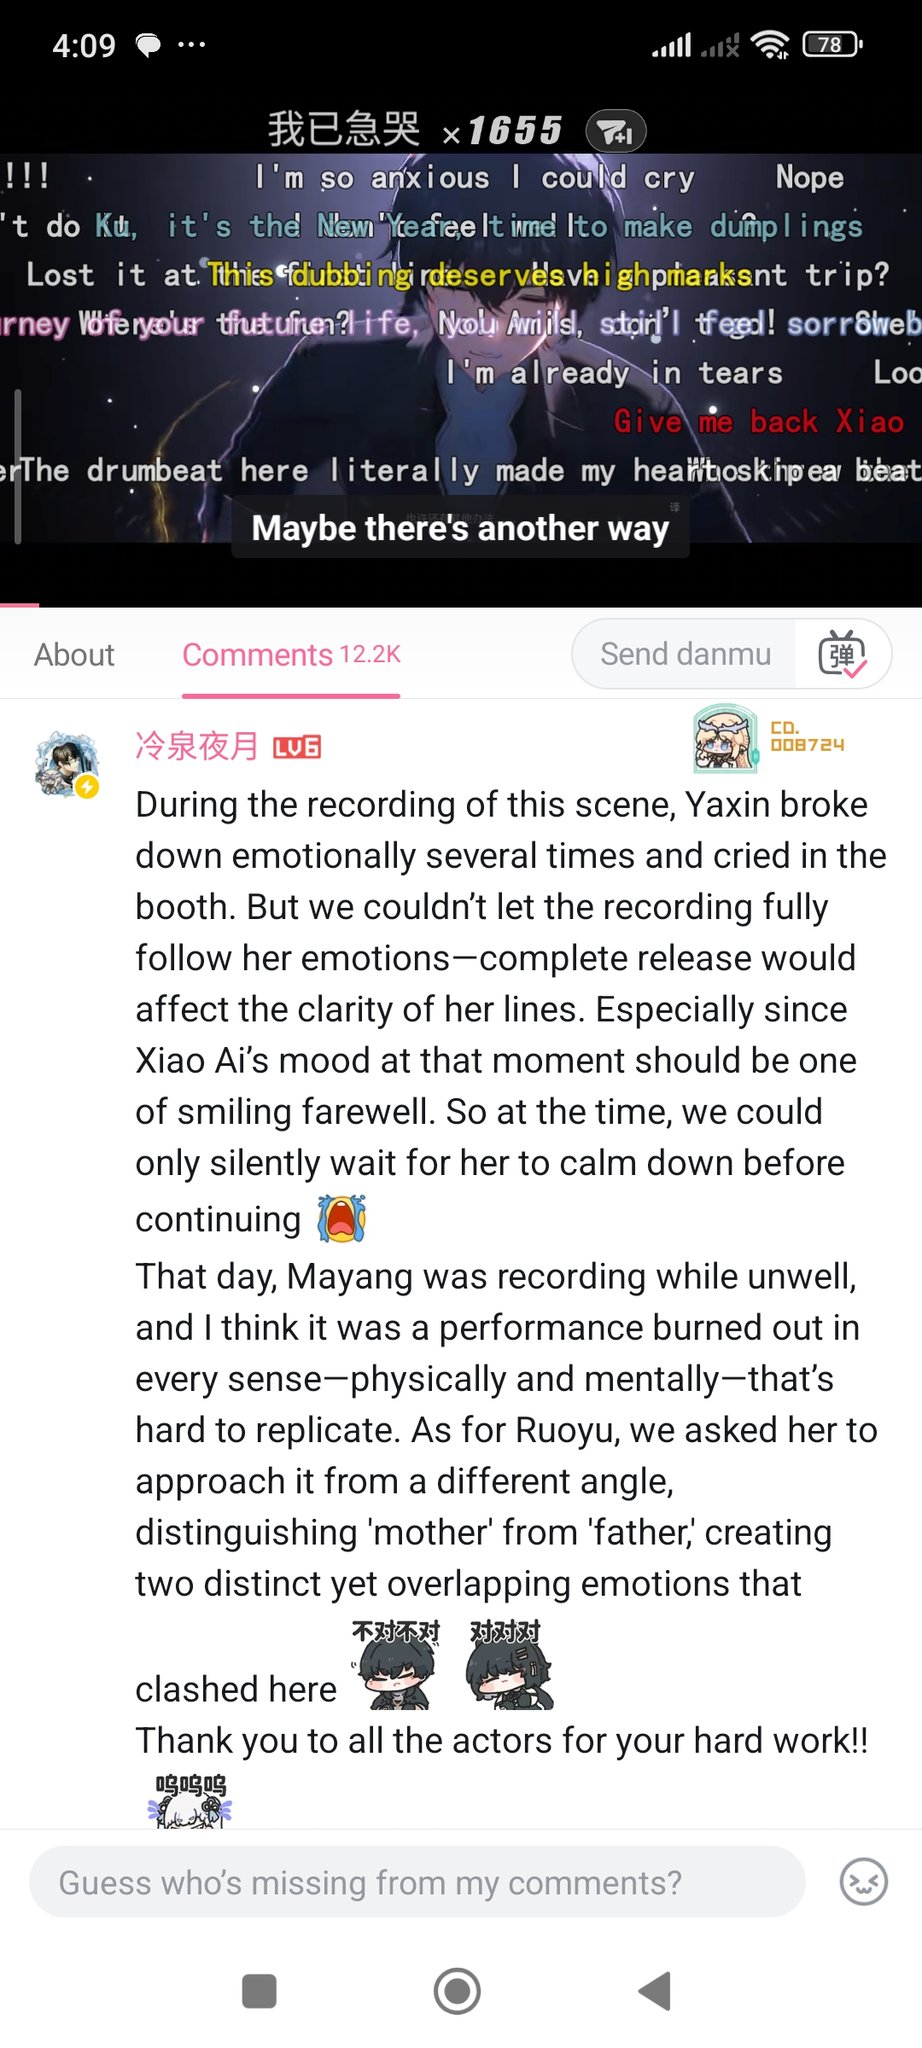922x2048 pixels.
Task: Tap the 'Maybe there's another way' subtitle
Action: [x=460, y=528]
